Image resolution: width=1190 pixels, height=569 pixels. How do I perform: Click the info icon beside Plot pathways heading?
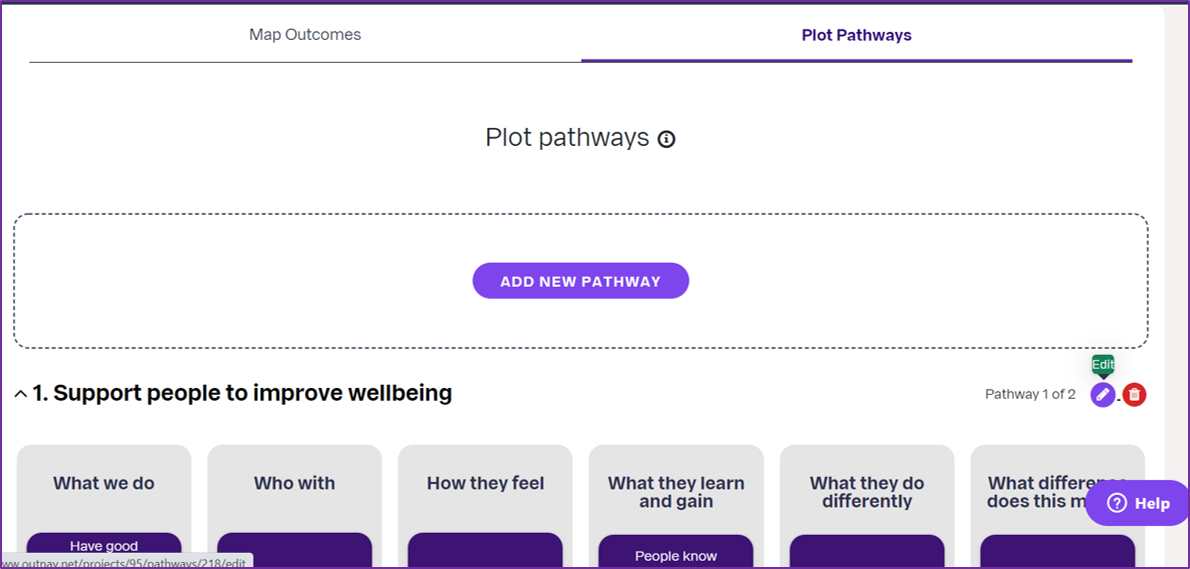tap(666, 139)
